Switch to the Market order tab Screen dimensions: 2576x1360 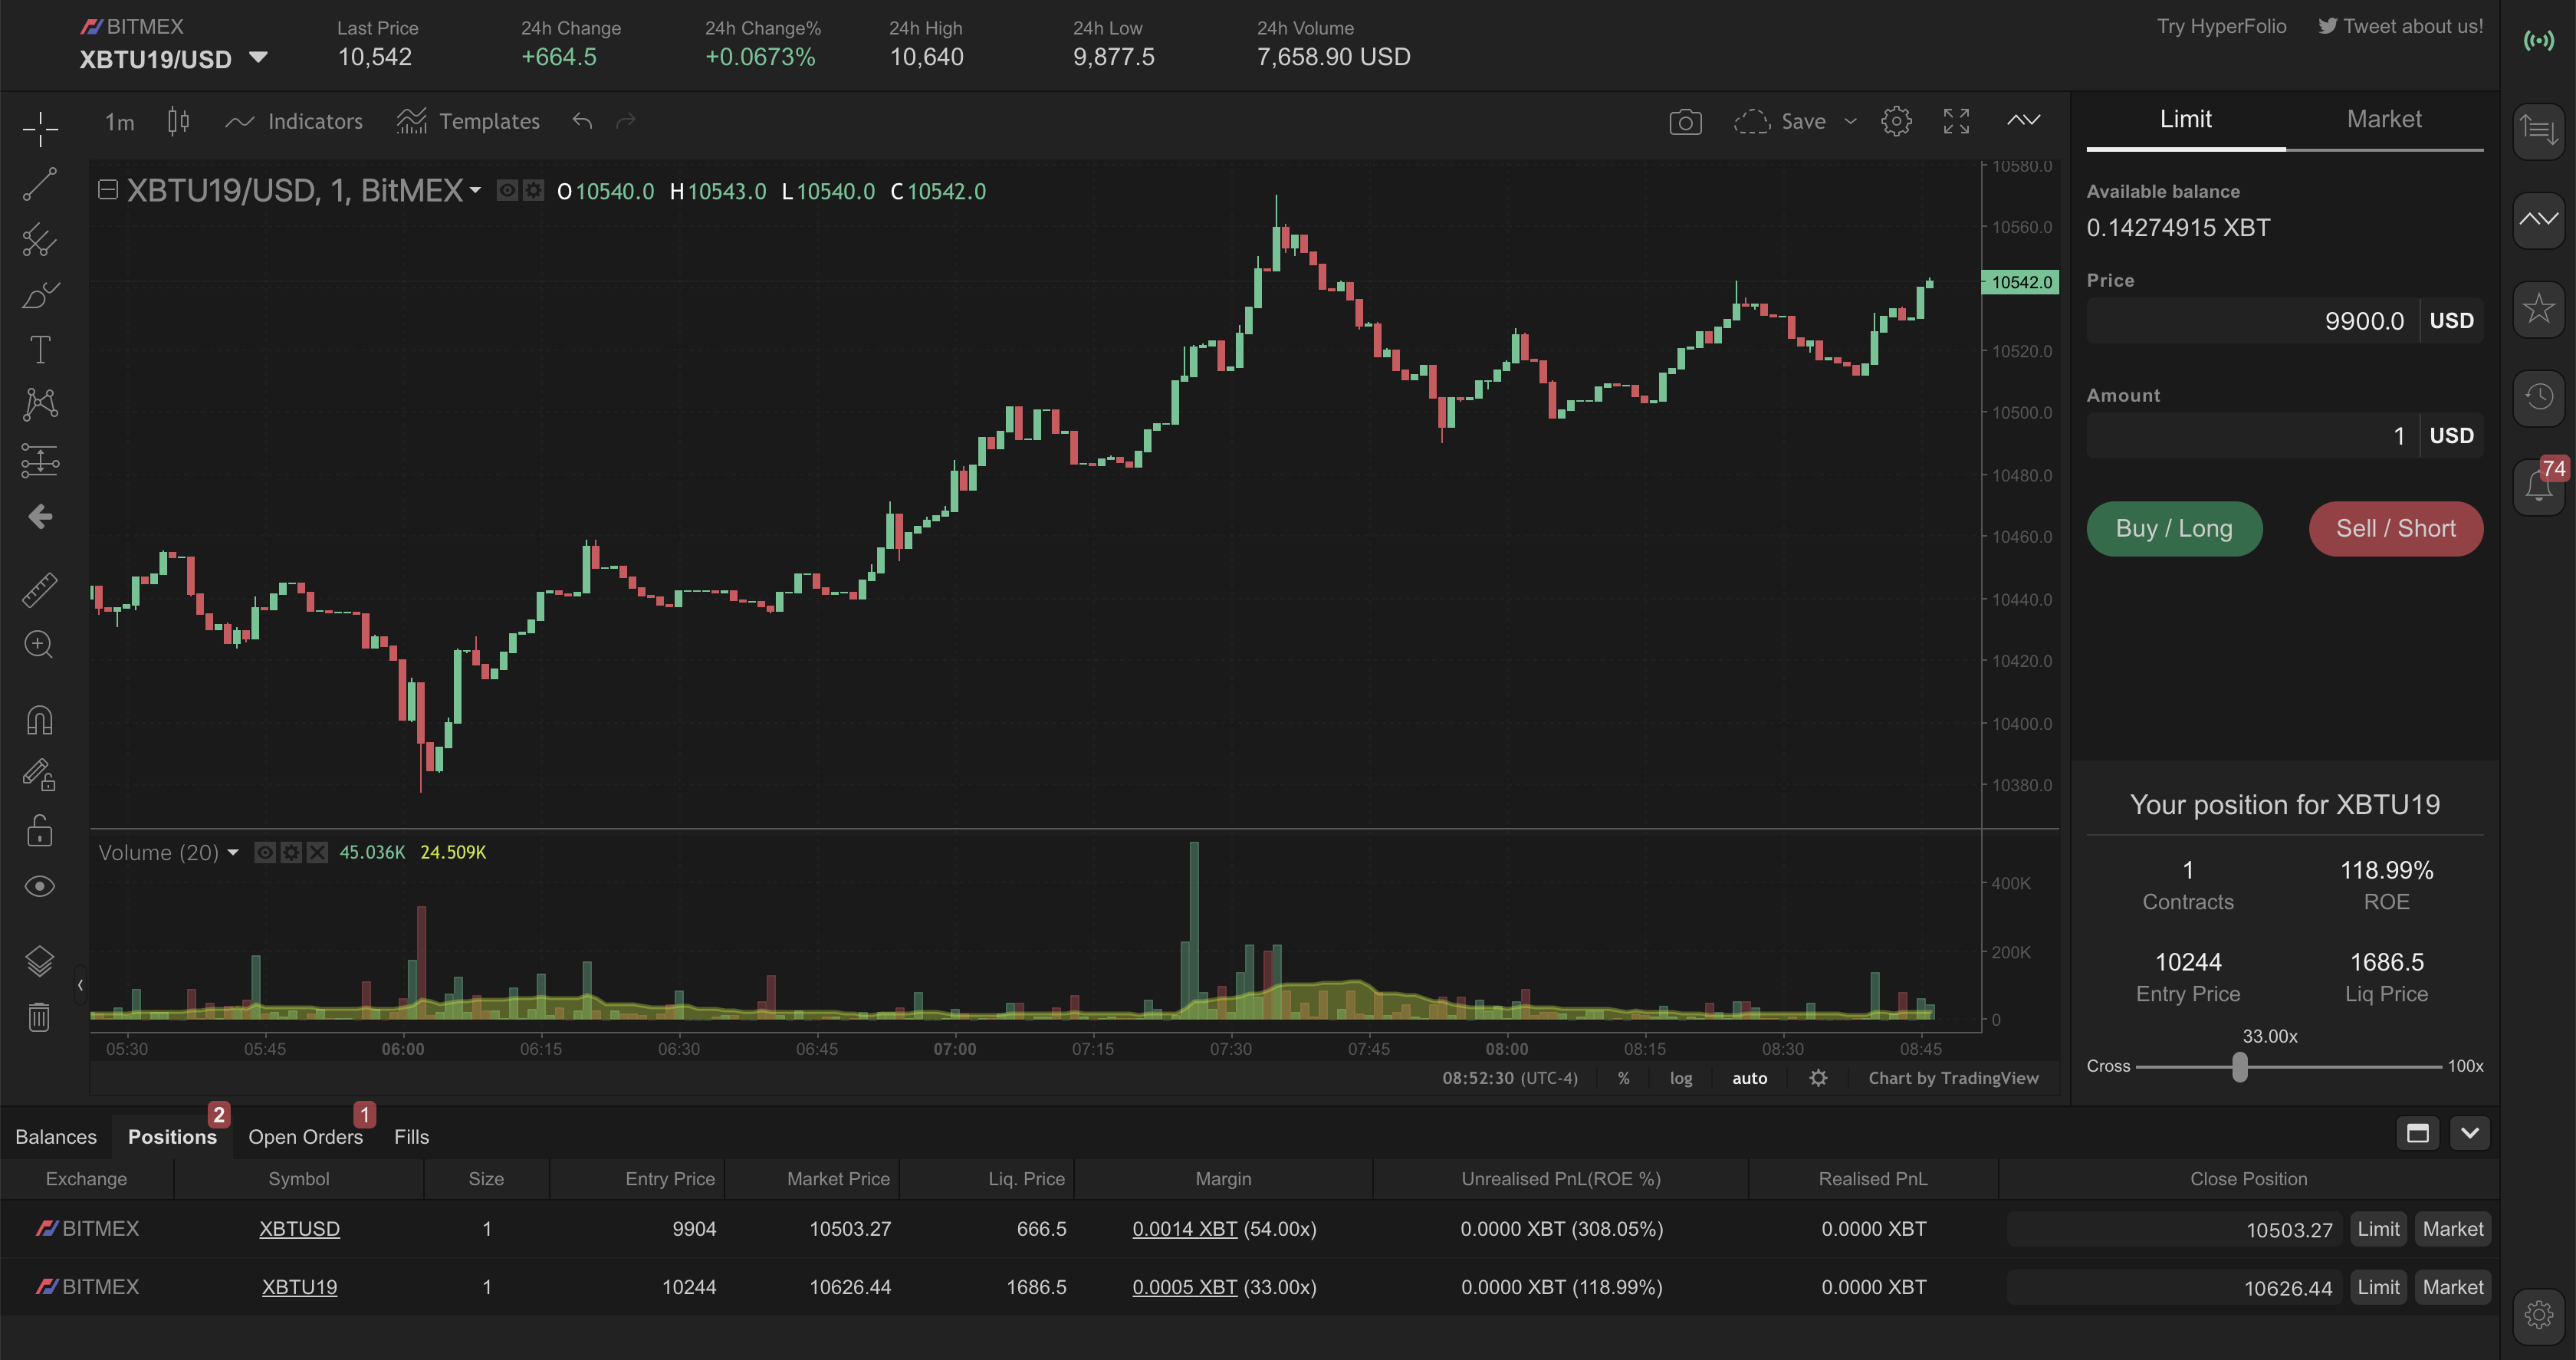click(2384, 120)
